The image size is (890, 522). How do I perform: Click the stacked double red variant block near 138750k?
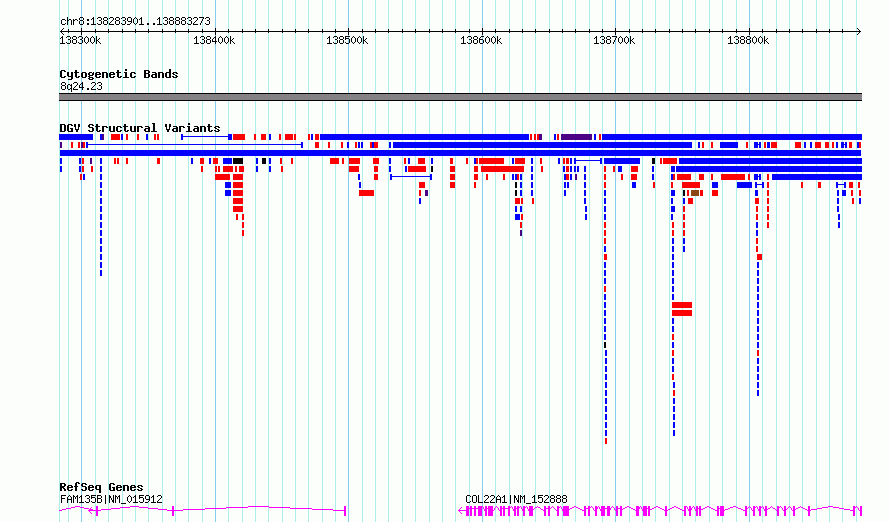tap(682, 309)
